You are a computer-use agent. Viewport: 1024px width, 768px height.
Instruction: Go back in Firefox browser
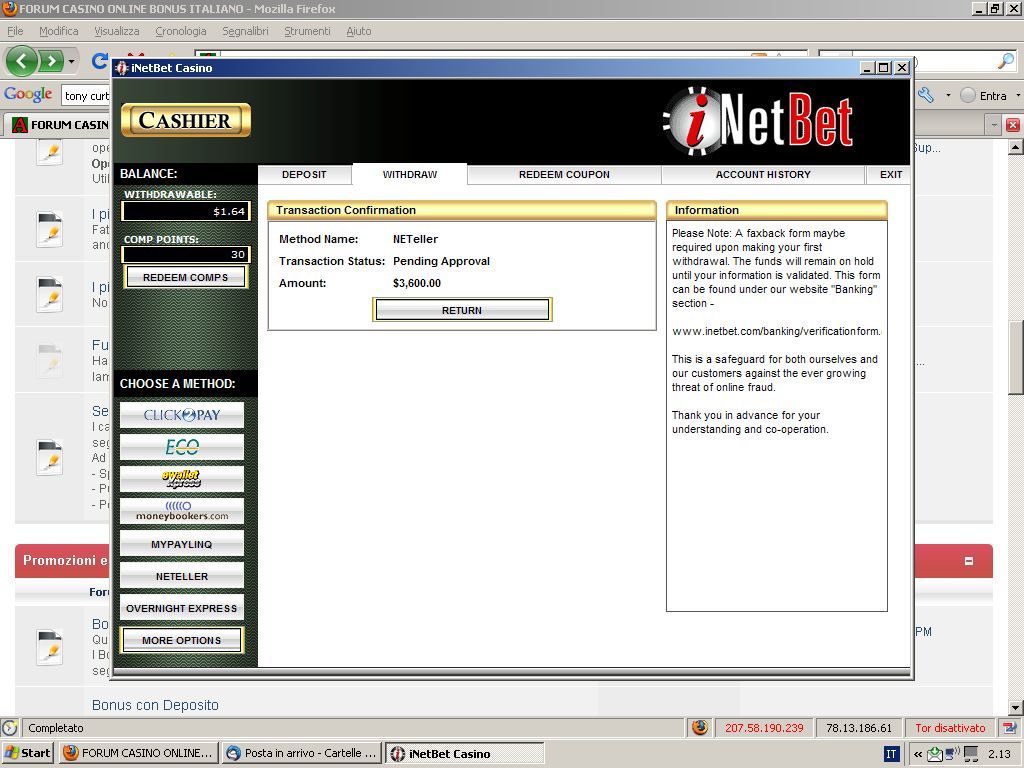[x=22, y=61]
